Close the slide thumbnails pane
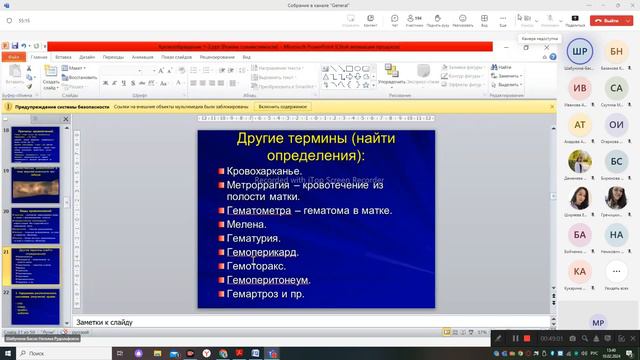This screenshot has height=360, width=640. coord(66,119)
